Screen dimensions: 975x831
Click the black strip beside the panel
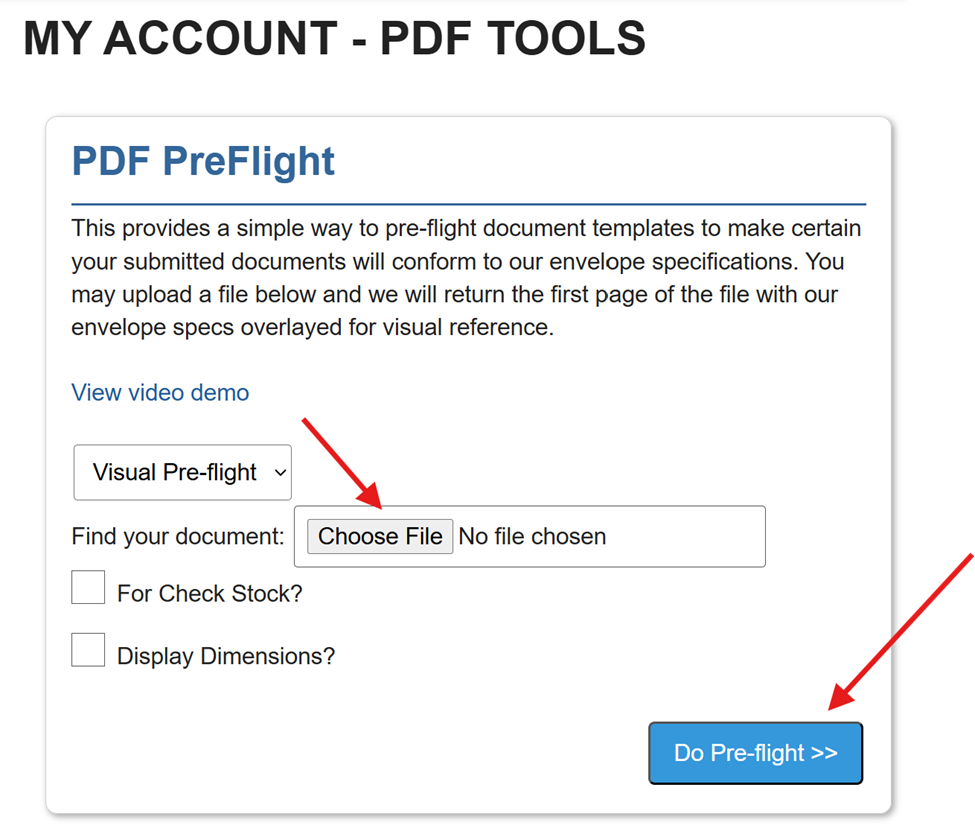click(x=940, y=300)
